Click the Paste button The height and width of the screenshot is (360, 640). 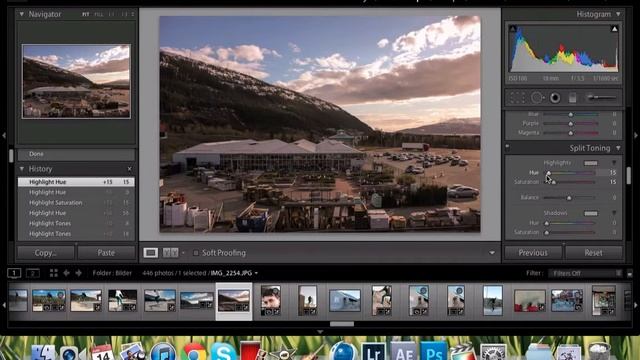[106, 253]
